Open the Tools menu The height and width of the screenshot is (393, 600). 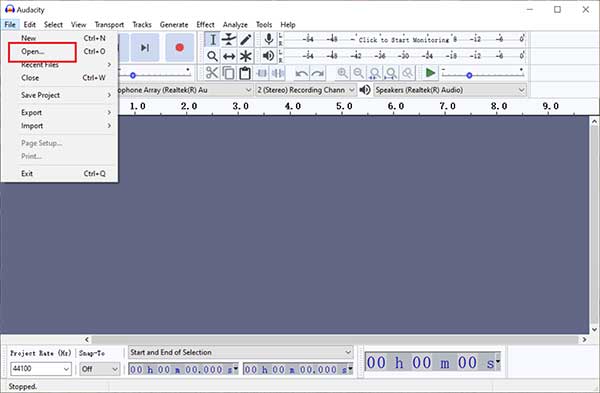264,25
